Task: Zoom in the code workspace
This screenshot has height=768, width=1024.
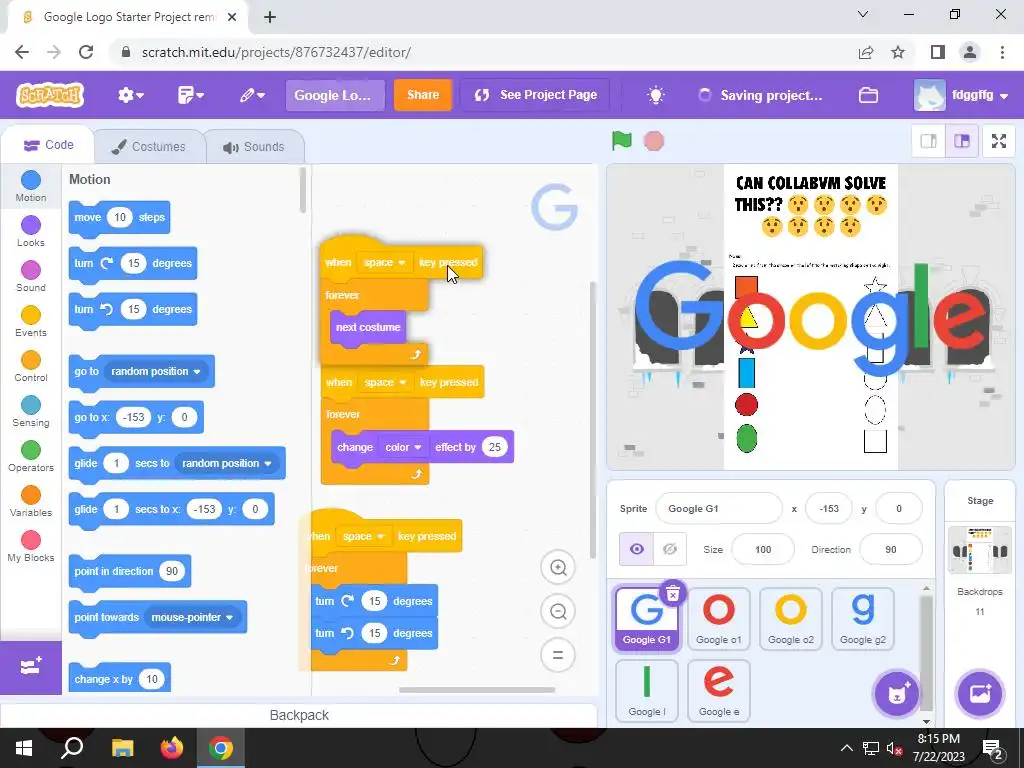Action: click(558, 568)
